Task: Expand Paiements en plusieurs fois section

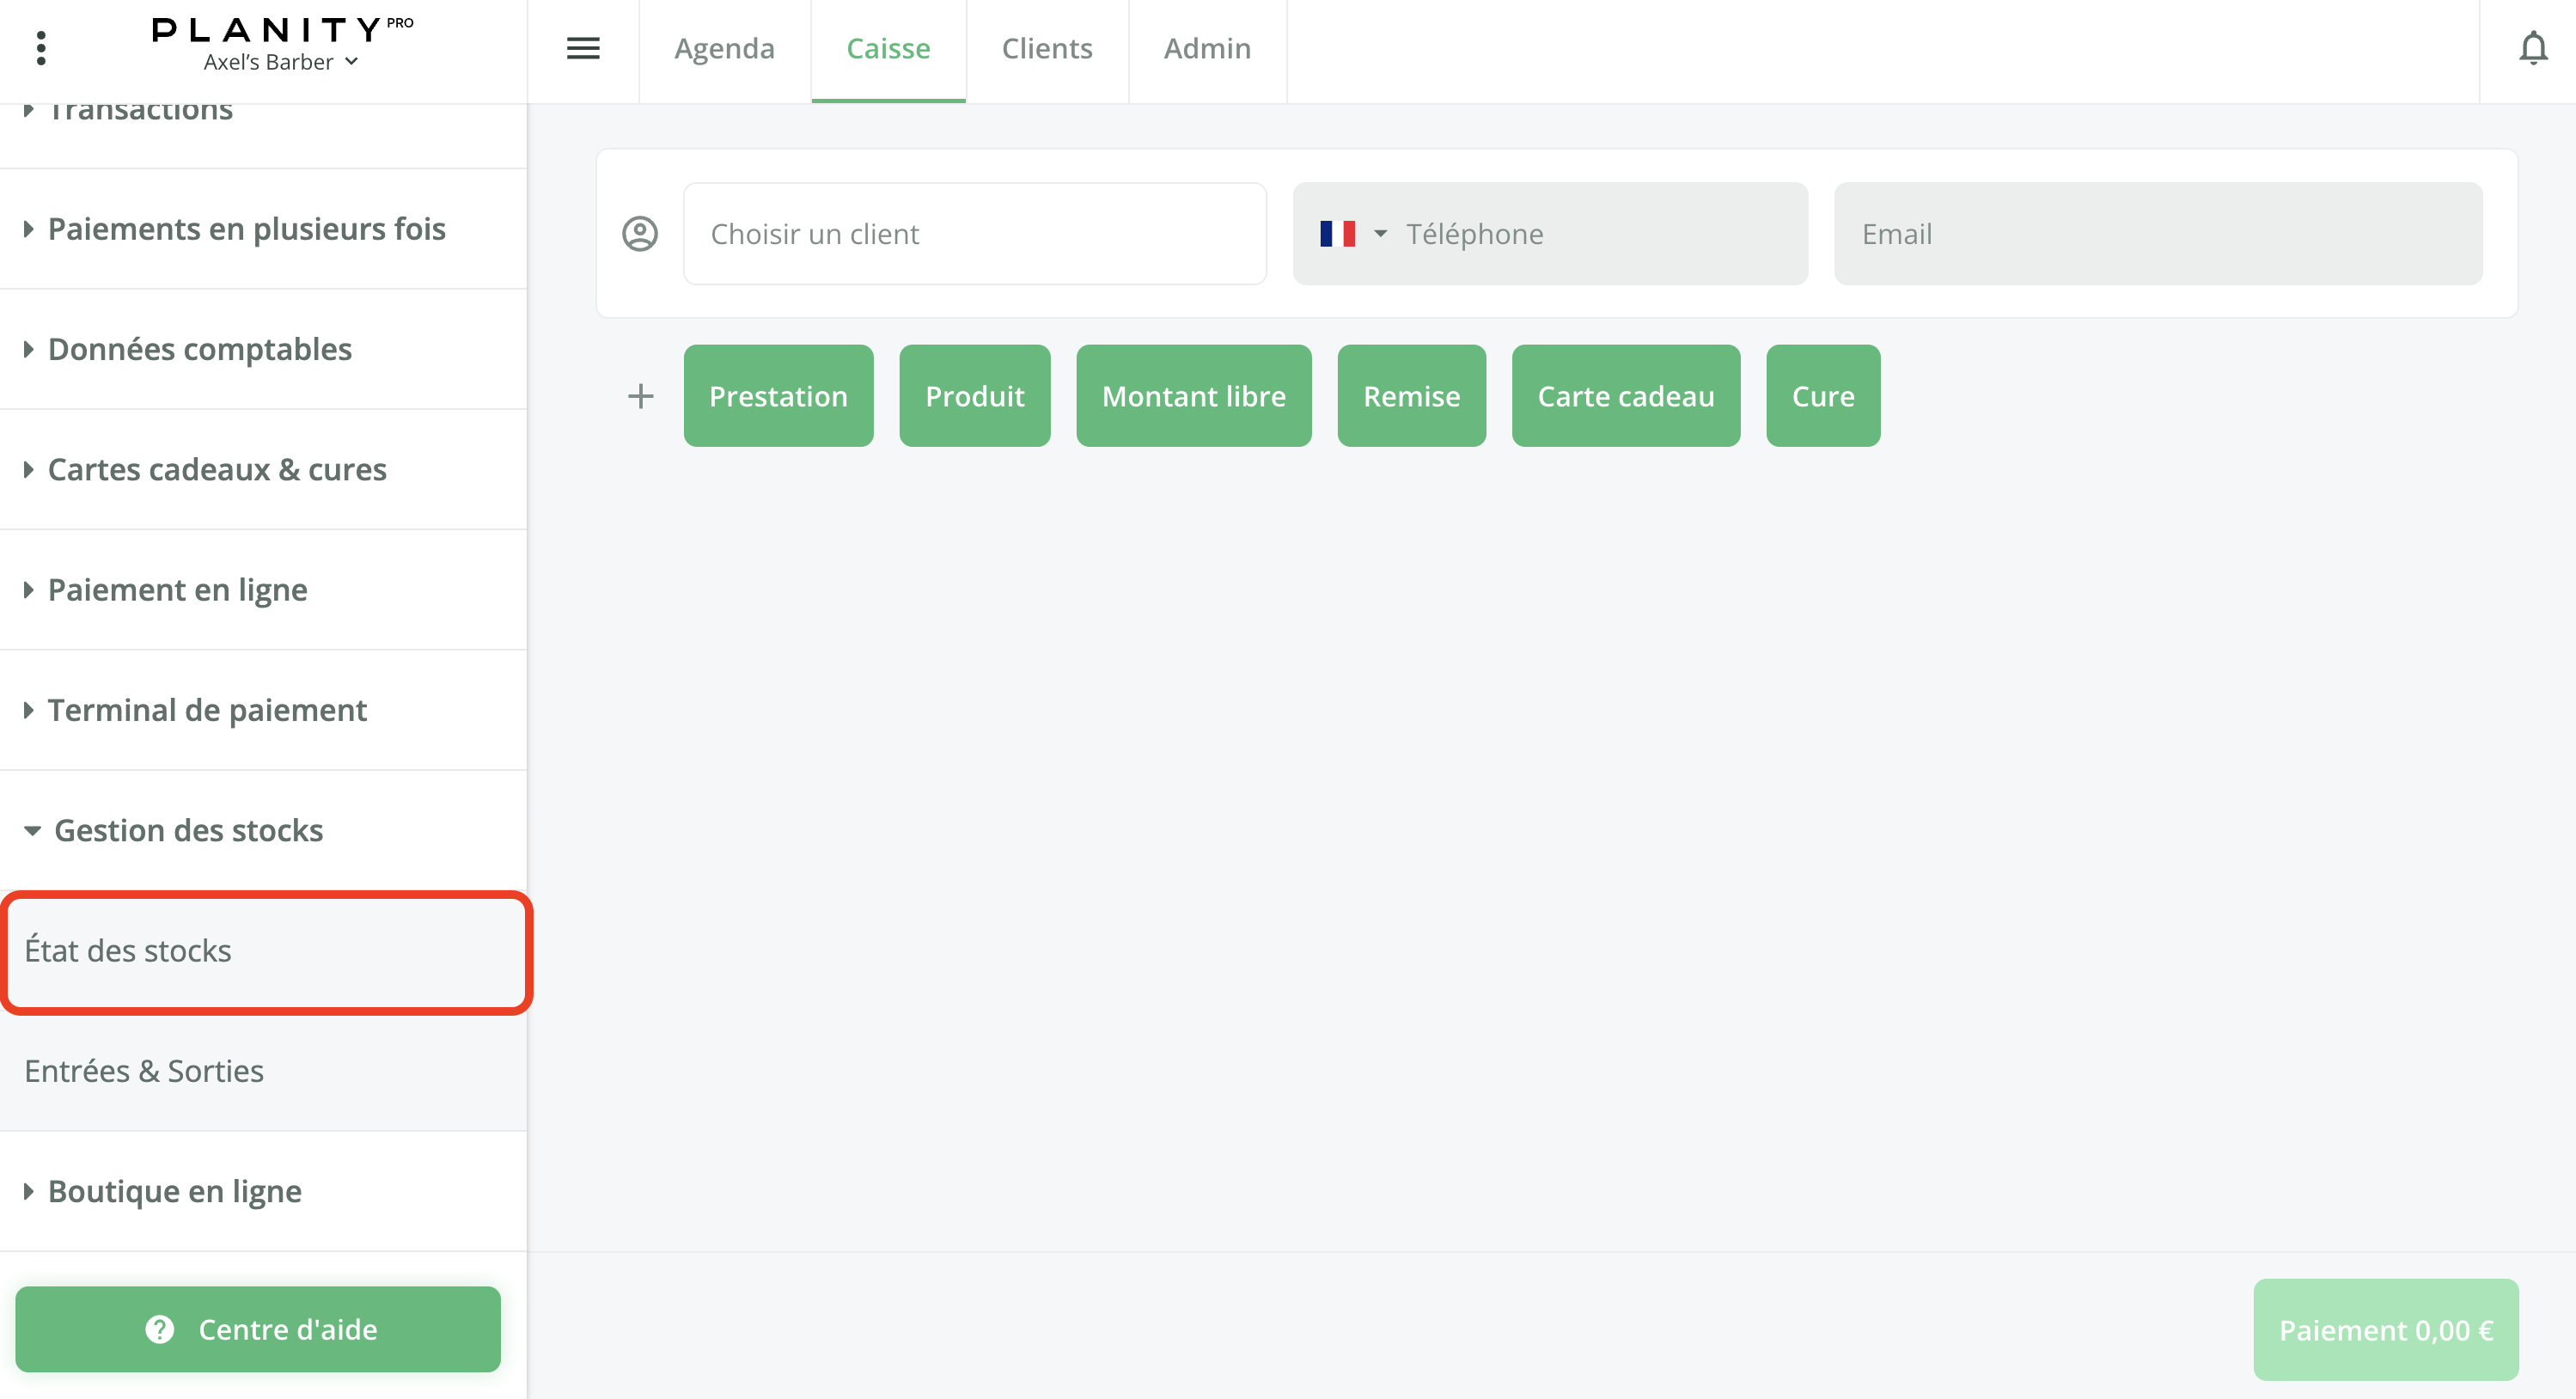Action: point(246,229)
